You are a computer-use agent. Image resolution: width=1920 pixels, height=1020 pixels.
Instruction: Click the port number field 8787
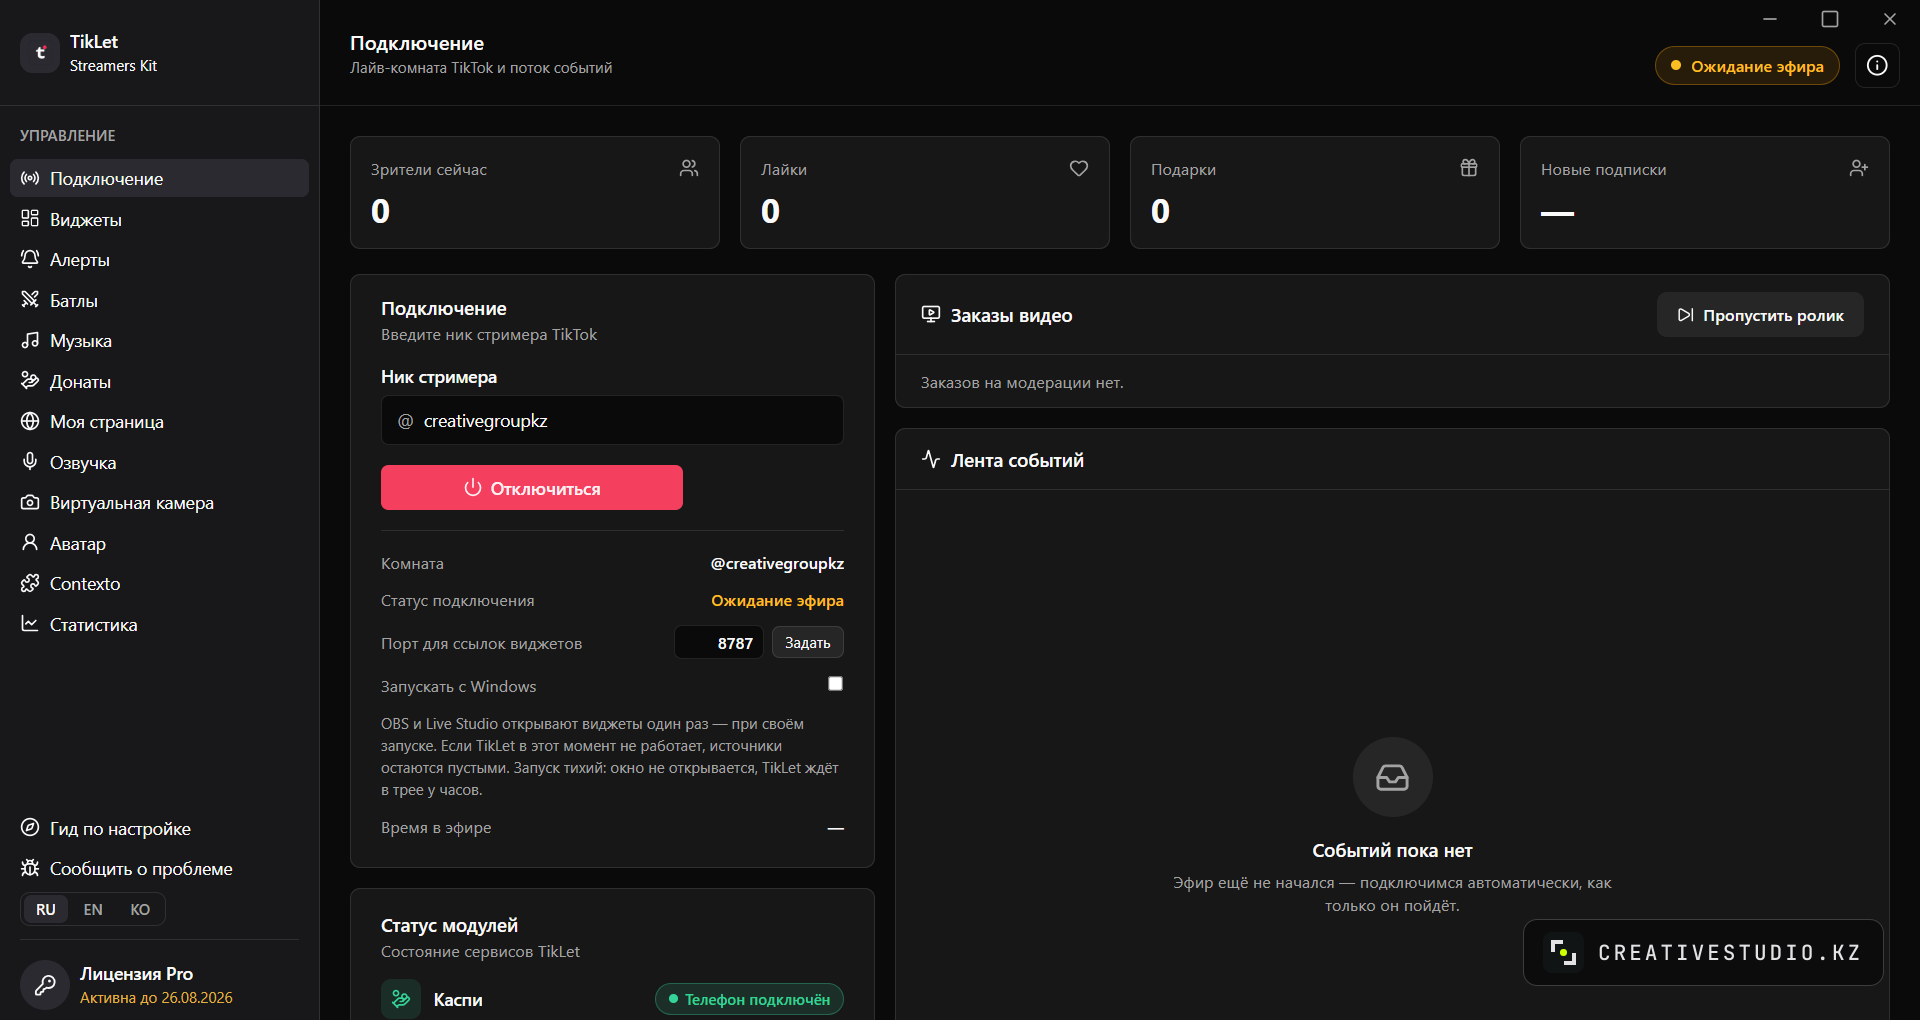719,642
